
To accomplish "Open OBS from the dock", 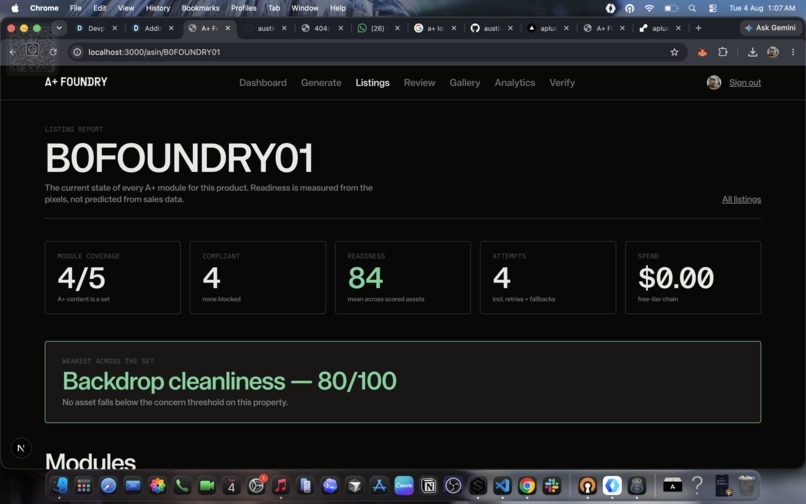I will 453,485.
